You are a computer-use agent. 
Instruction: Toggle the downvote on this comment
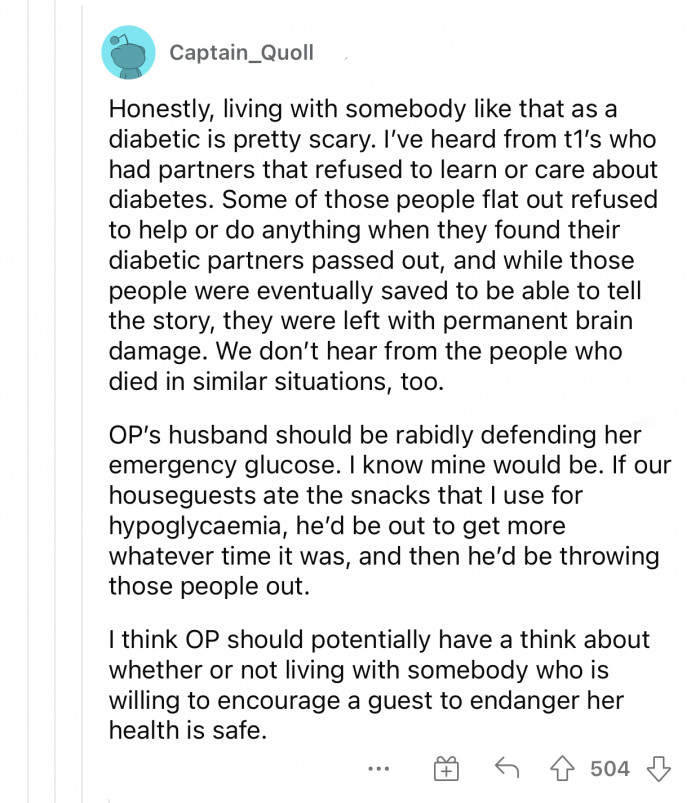pyautogui.click(x=660, y=767)
